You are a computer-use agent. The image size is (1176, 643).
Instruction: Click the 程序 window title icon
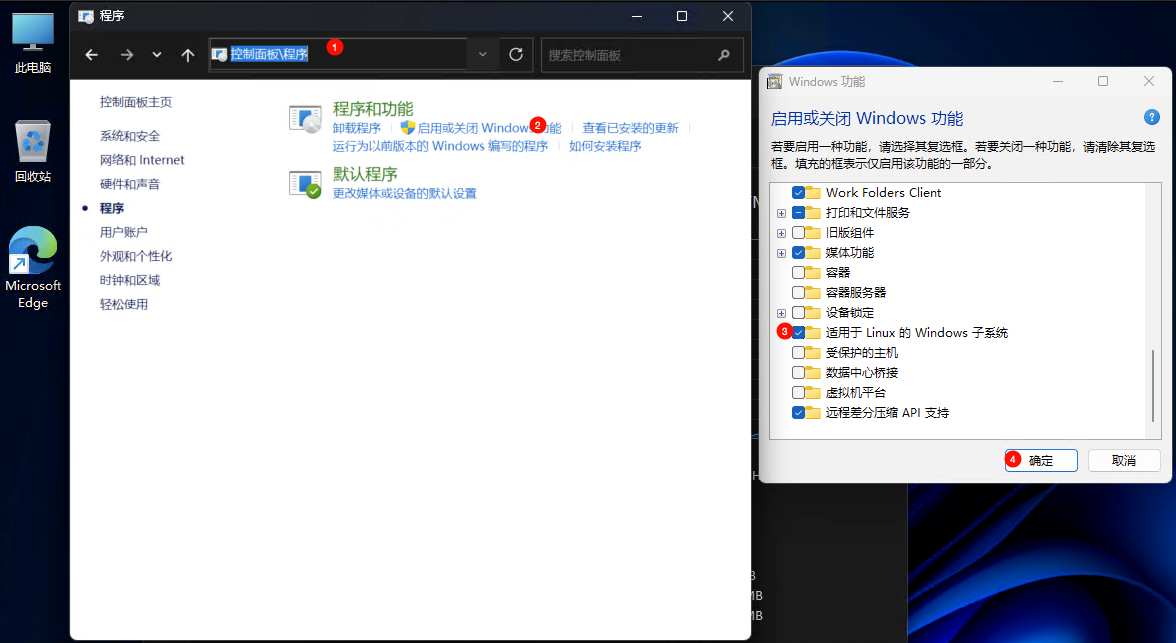[x=86, y=16]
